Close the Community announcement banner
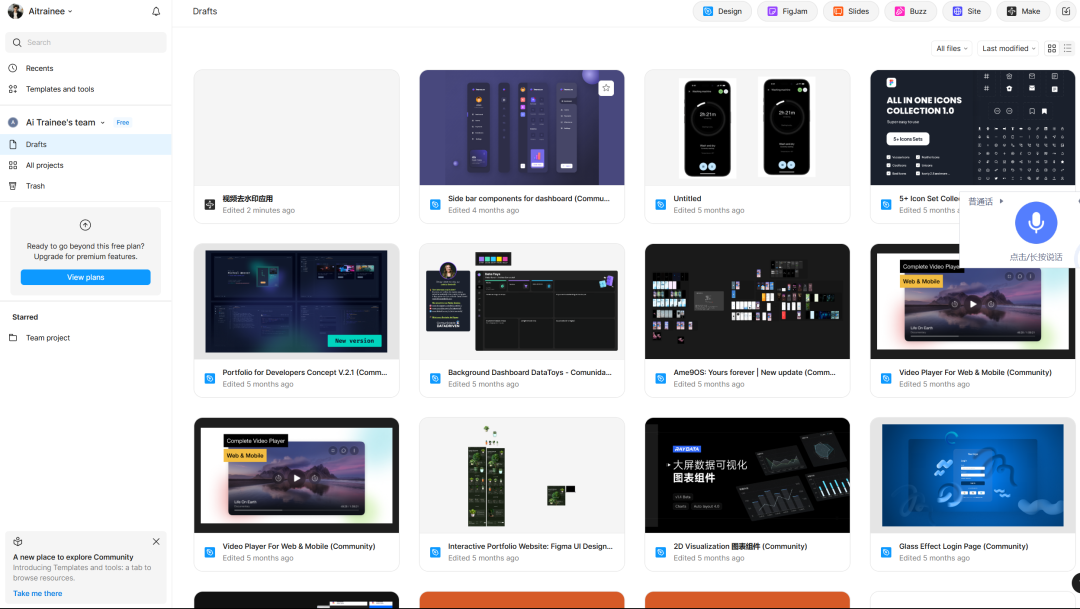The width and height of the screenshot is (1080, 609). 156,541
